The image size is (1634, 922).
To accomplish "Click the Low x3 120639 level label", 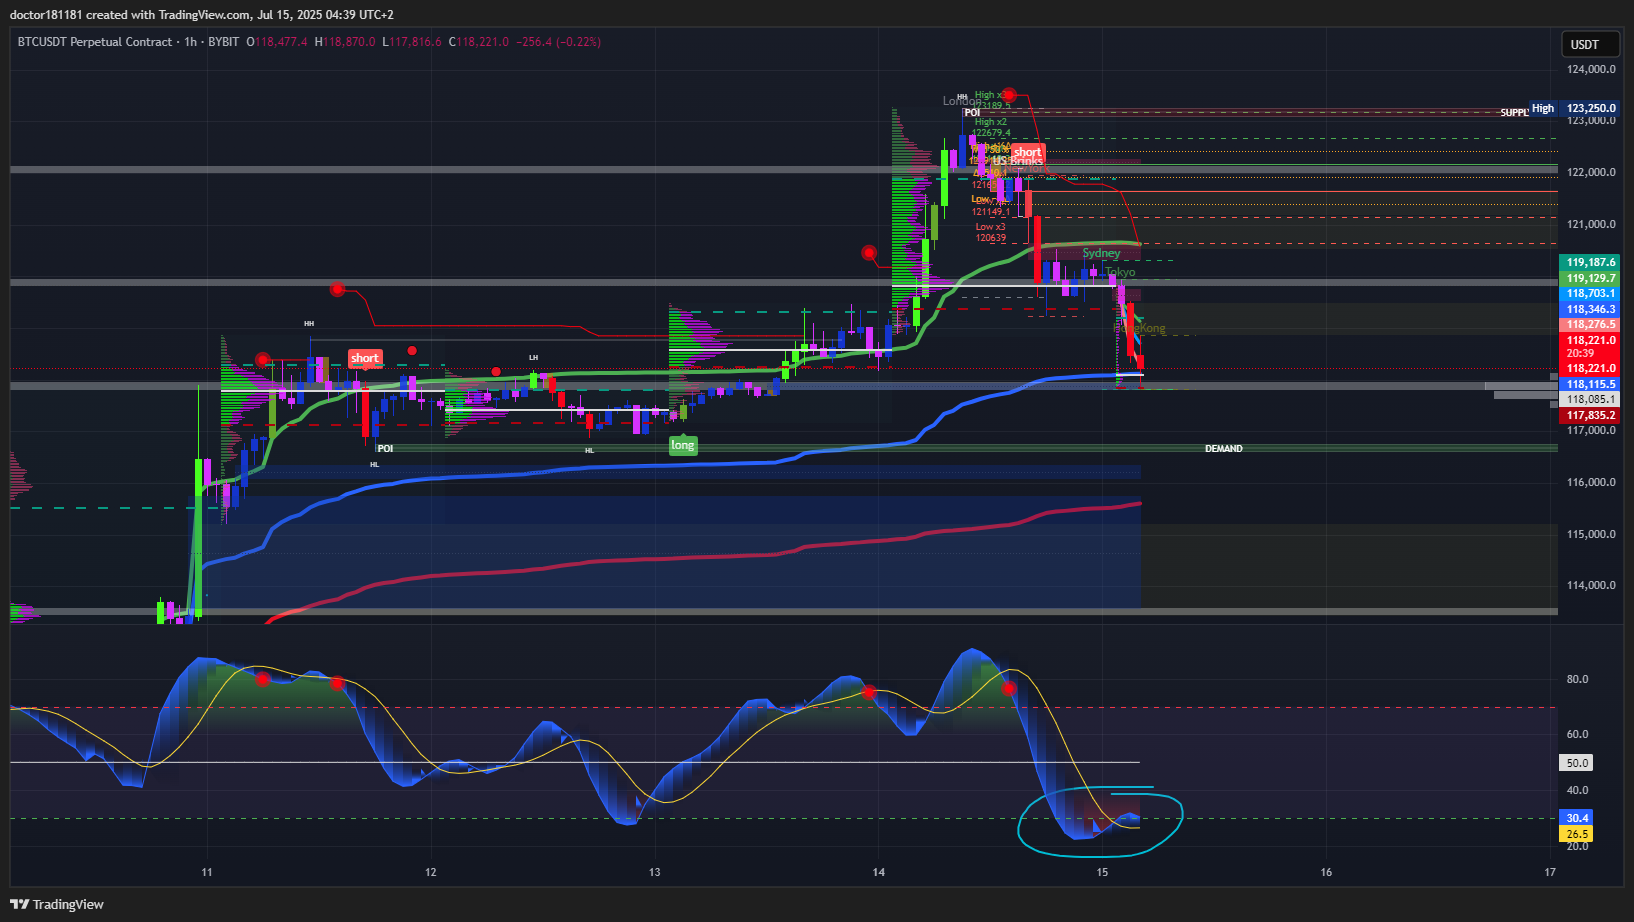I will tap(991, 232).
